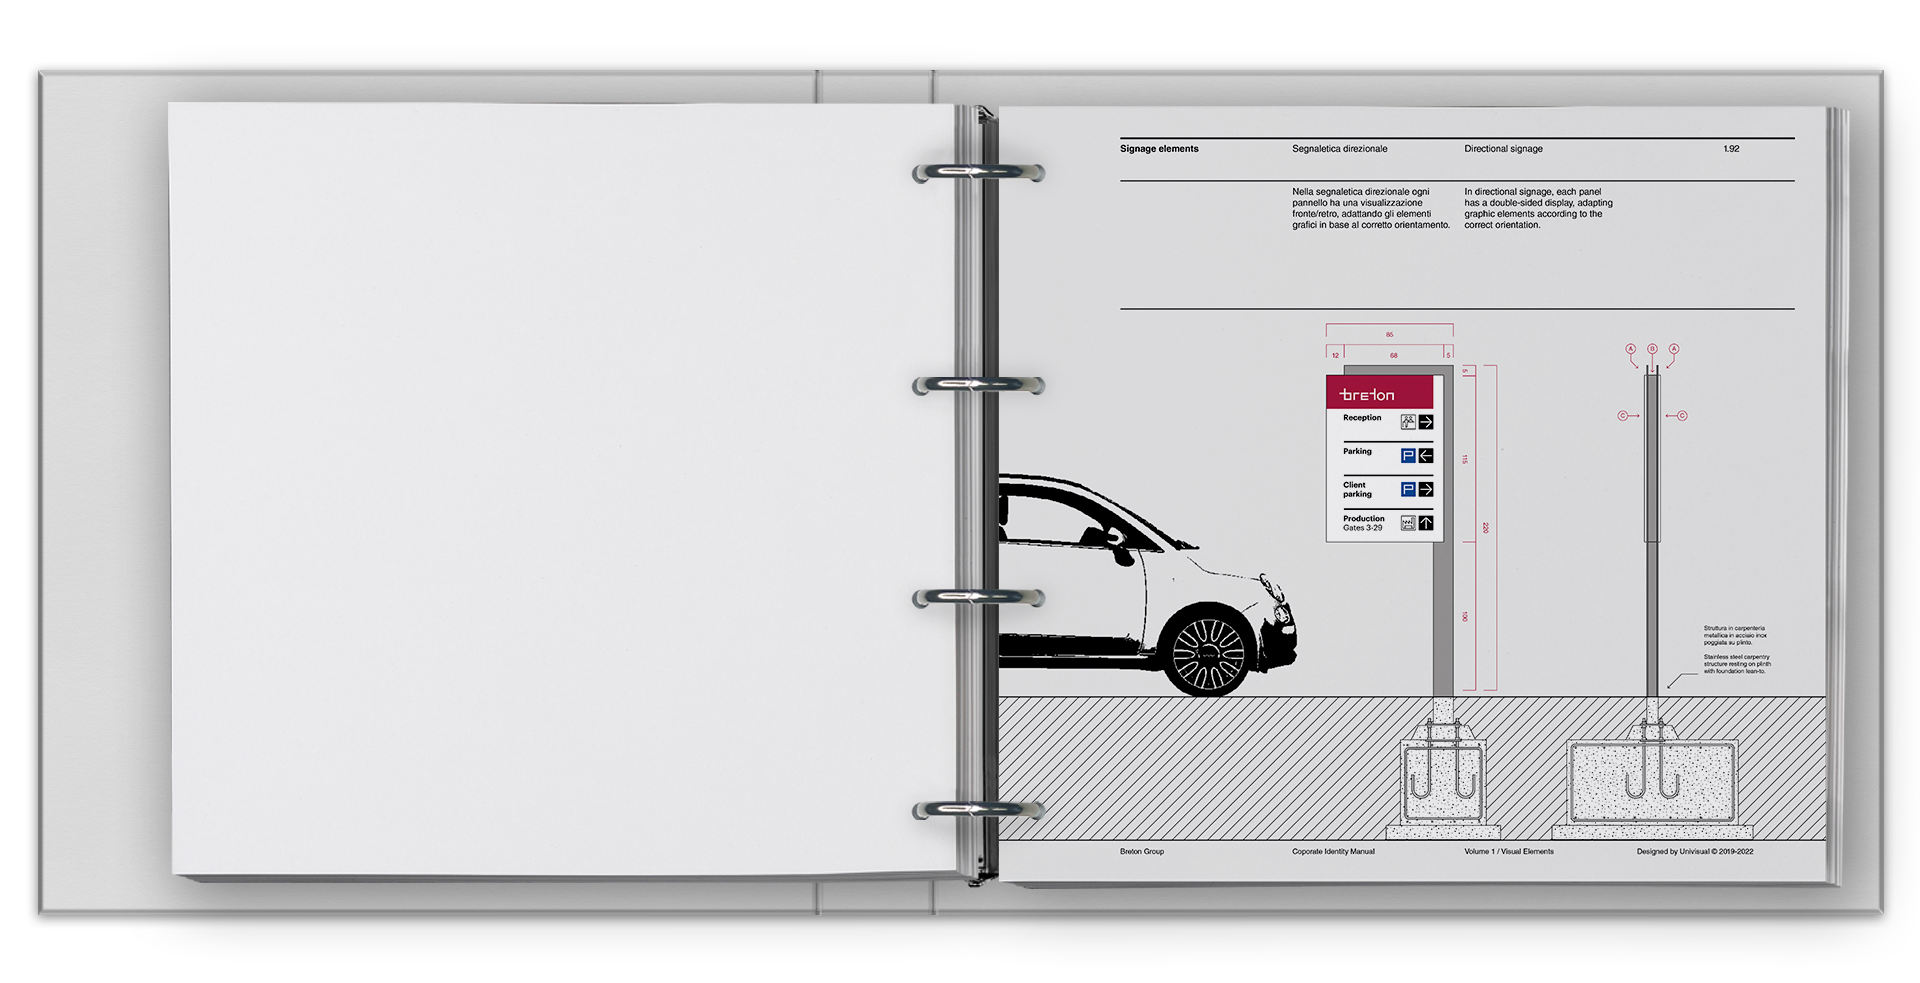
Task: Click the left arrow in the Parking row
Action: tap(1426, 456)
